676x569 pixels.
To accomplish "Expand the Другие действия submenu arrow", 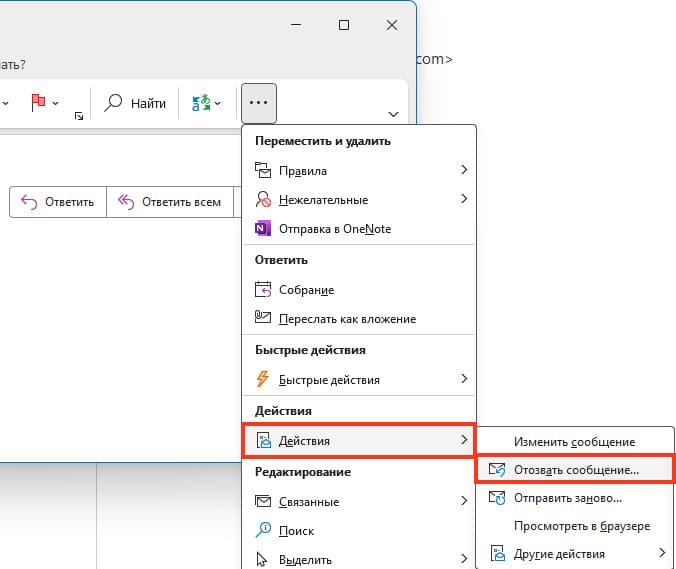I will (x=662, y=552).
